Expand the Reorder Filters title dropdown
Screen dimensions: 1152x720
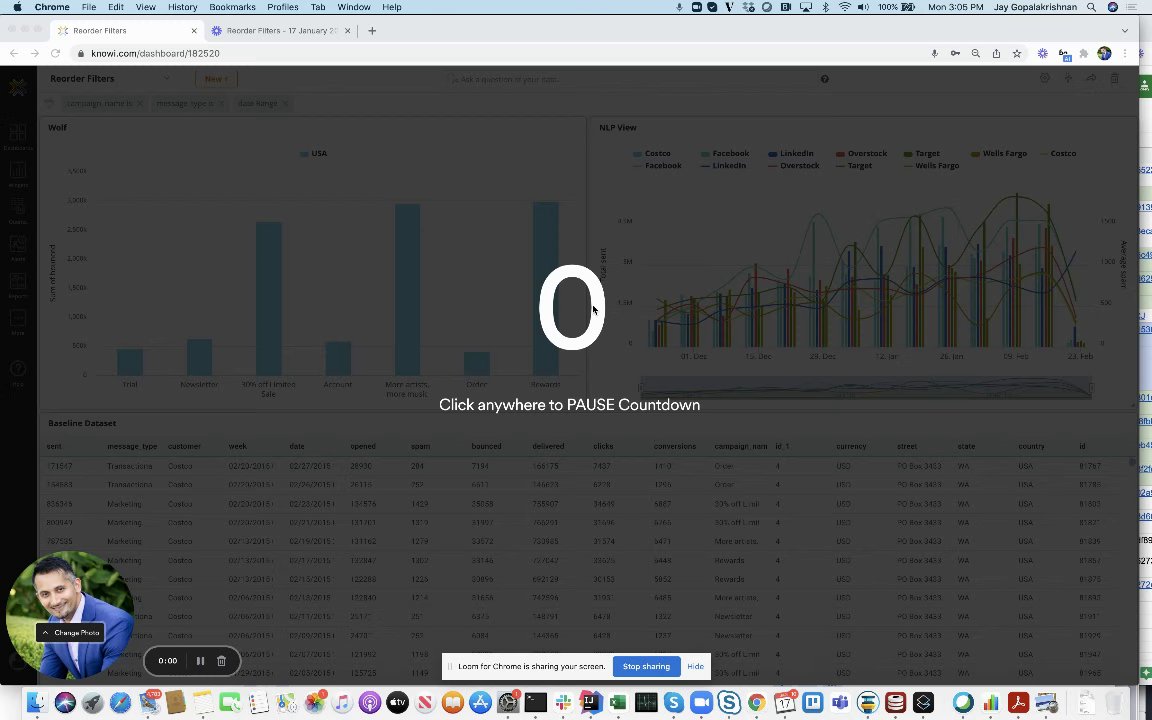click(167, 79)
